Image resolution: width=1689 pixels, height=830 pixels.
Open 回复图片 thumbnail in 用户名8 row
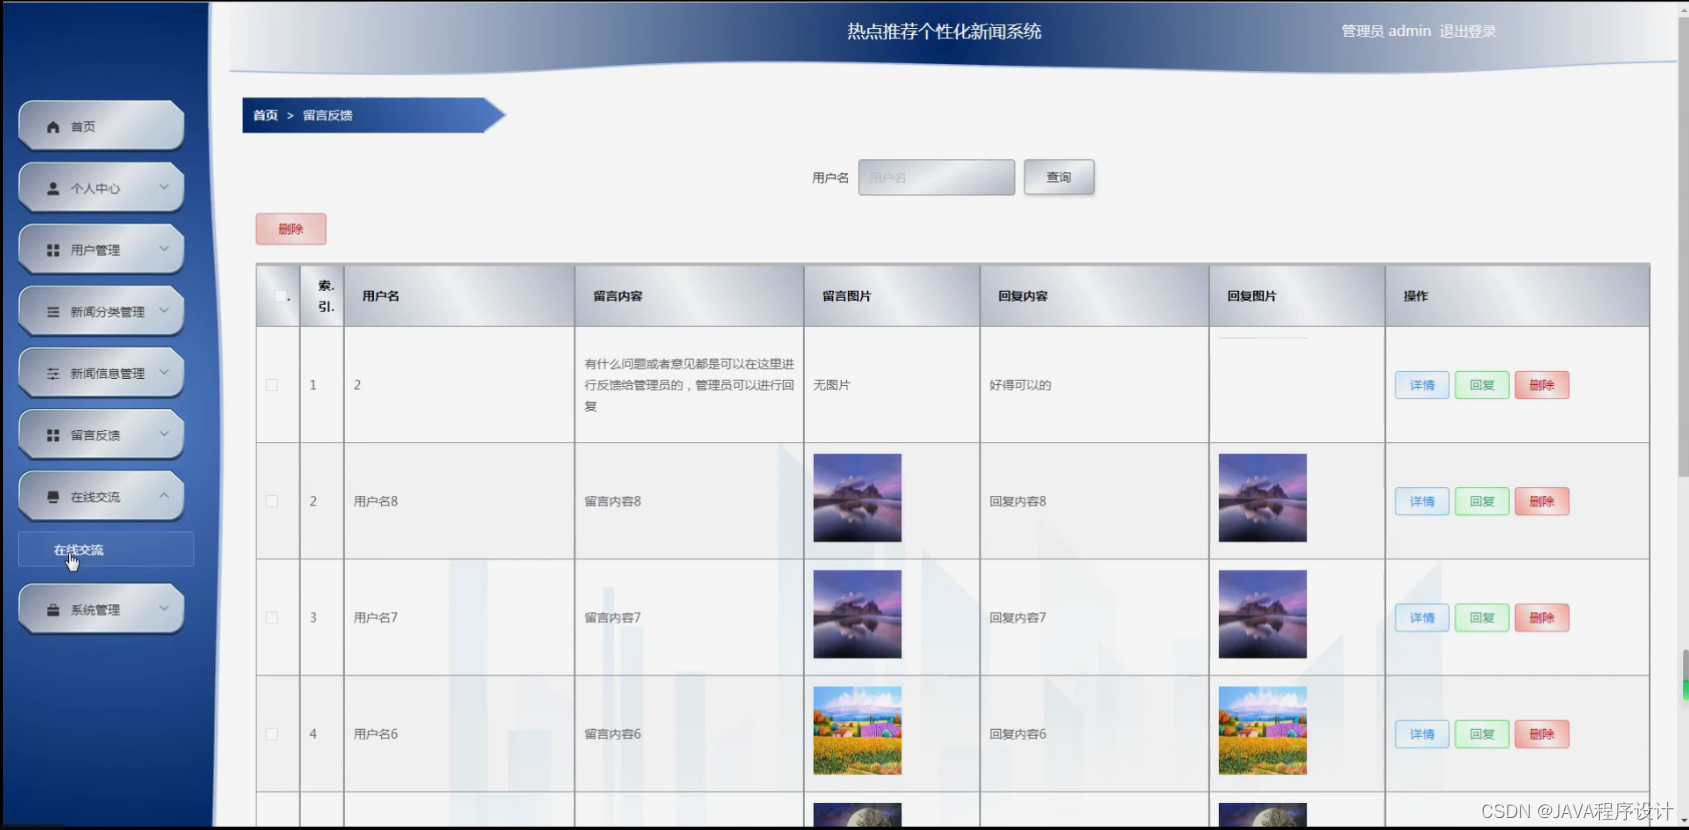click(x=1263, y=498)
